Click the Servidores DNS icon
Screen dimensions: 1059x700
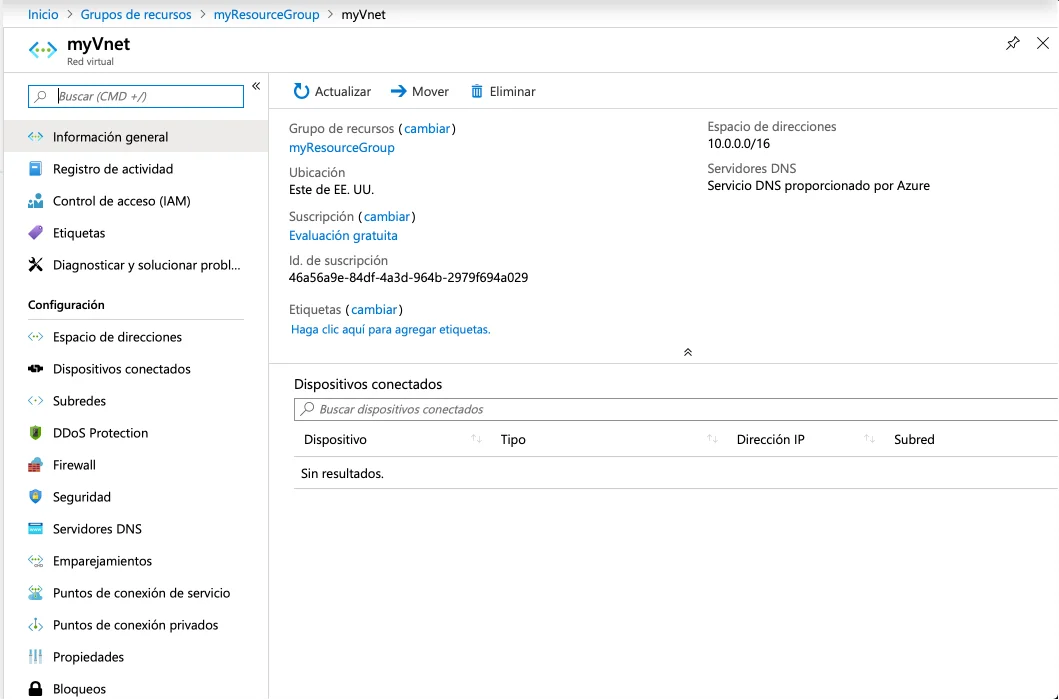coord(35,529)
